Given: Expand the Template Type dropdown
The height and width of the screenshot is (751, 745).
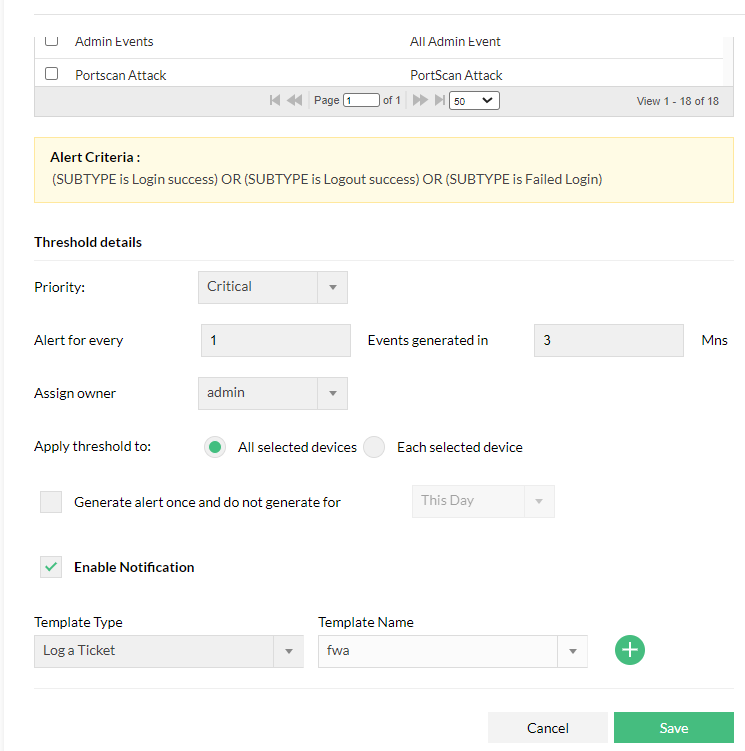Looking at the screenshot, I should [x=168, y=651].
